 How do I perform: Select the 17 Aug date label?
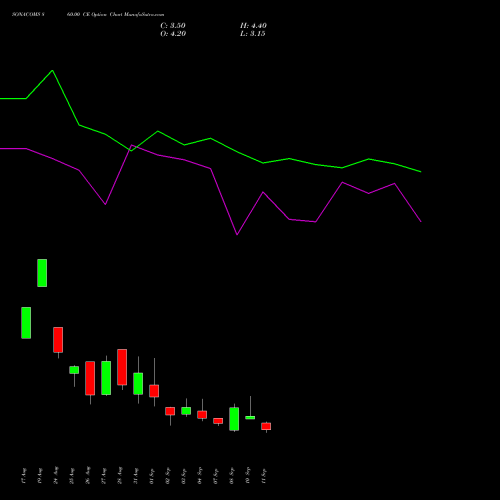(24, 476)
